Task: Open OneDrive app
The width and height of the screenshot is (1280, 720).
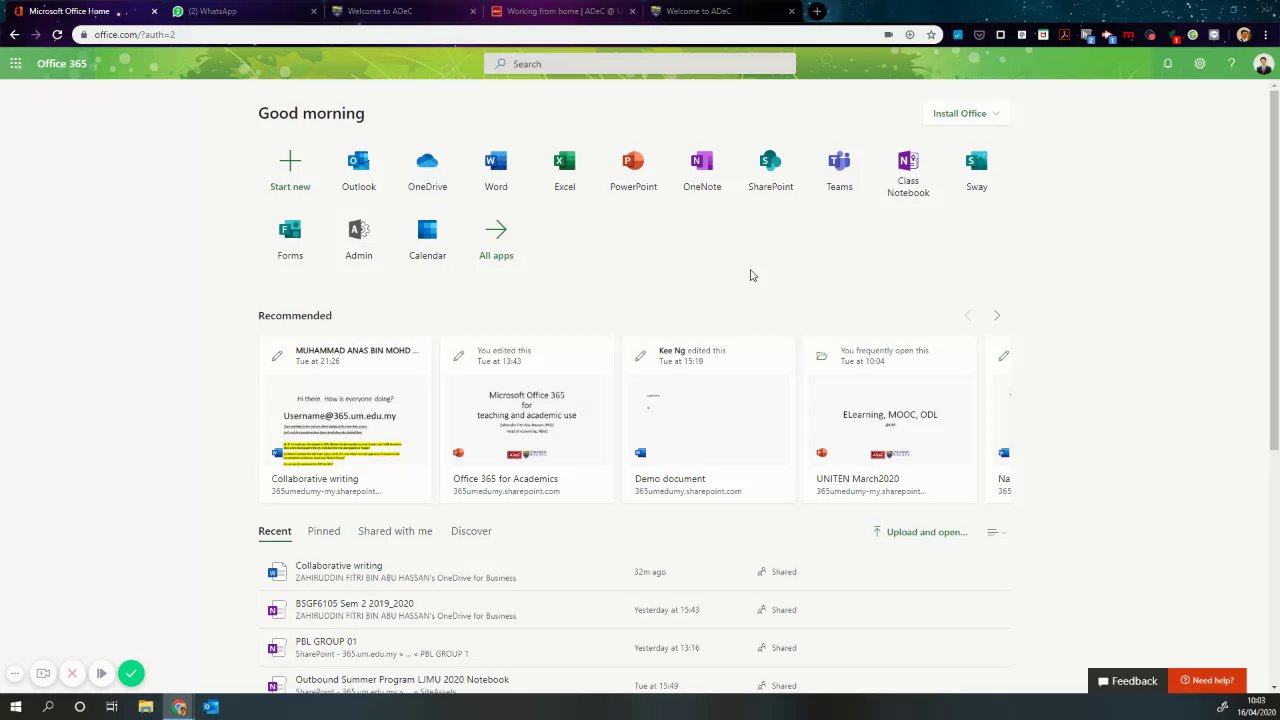Action: 427,170
